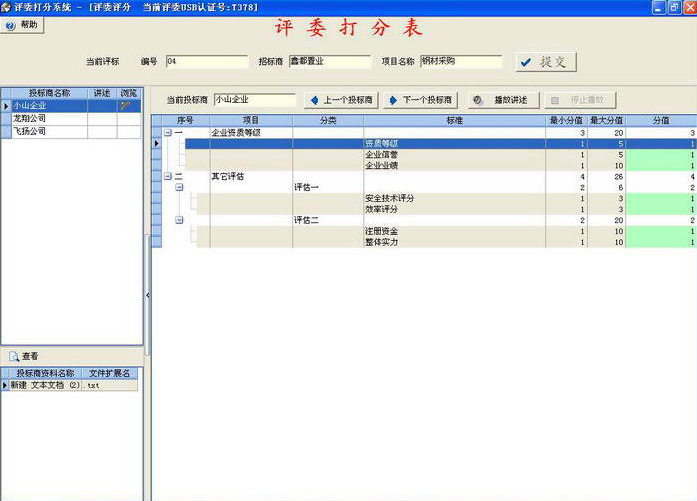Click the 最大分值 column header

606,120
